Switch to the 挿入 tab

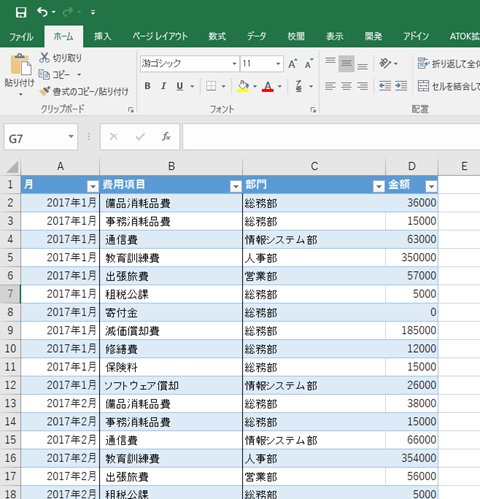coord(102,36)
